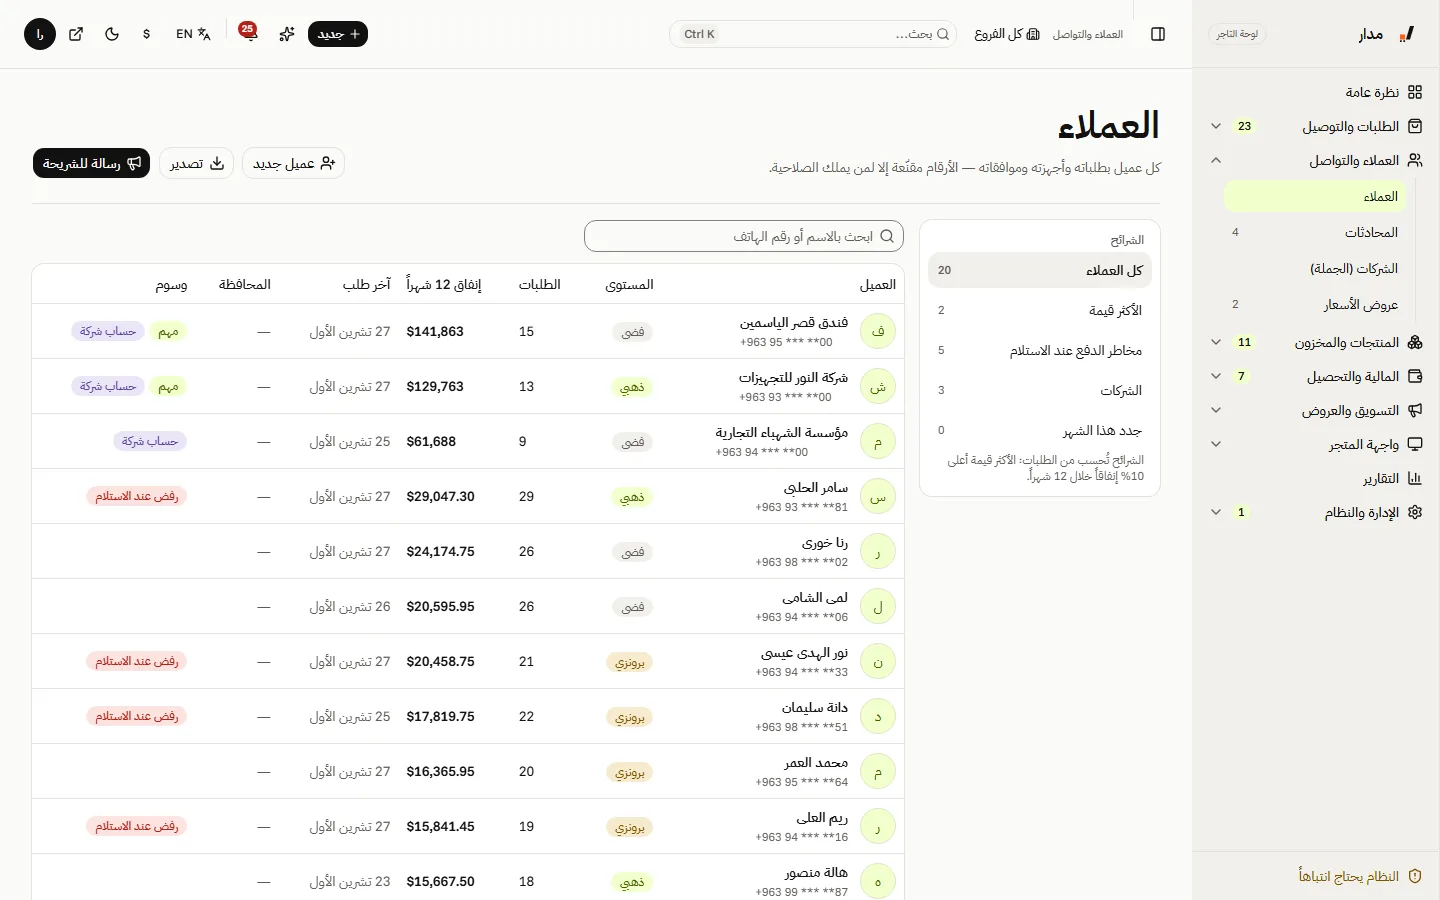
Task: Click the إنفاق 12 شهراً column header
Action: click(x=443, y=284)
